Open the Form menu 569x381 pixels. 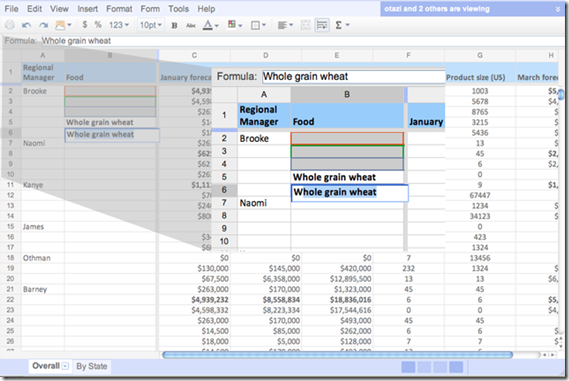tap(150, 9)
